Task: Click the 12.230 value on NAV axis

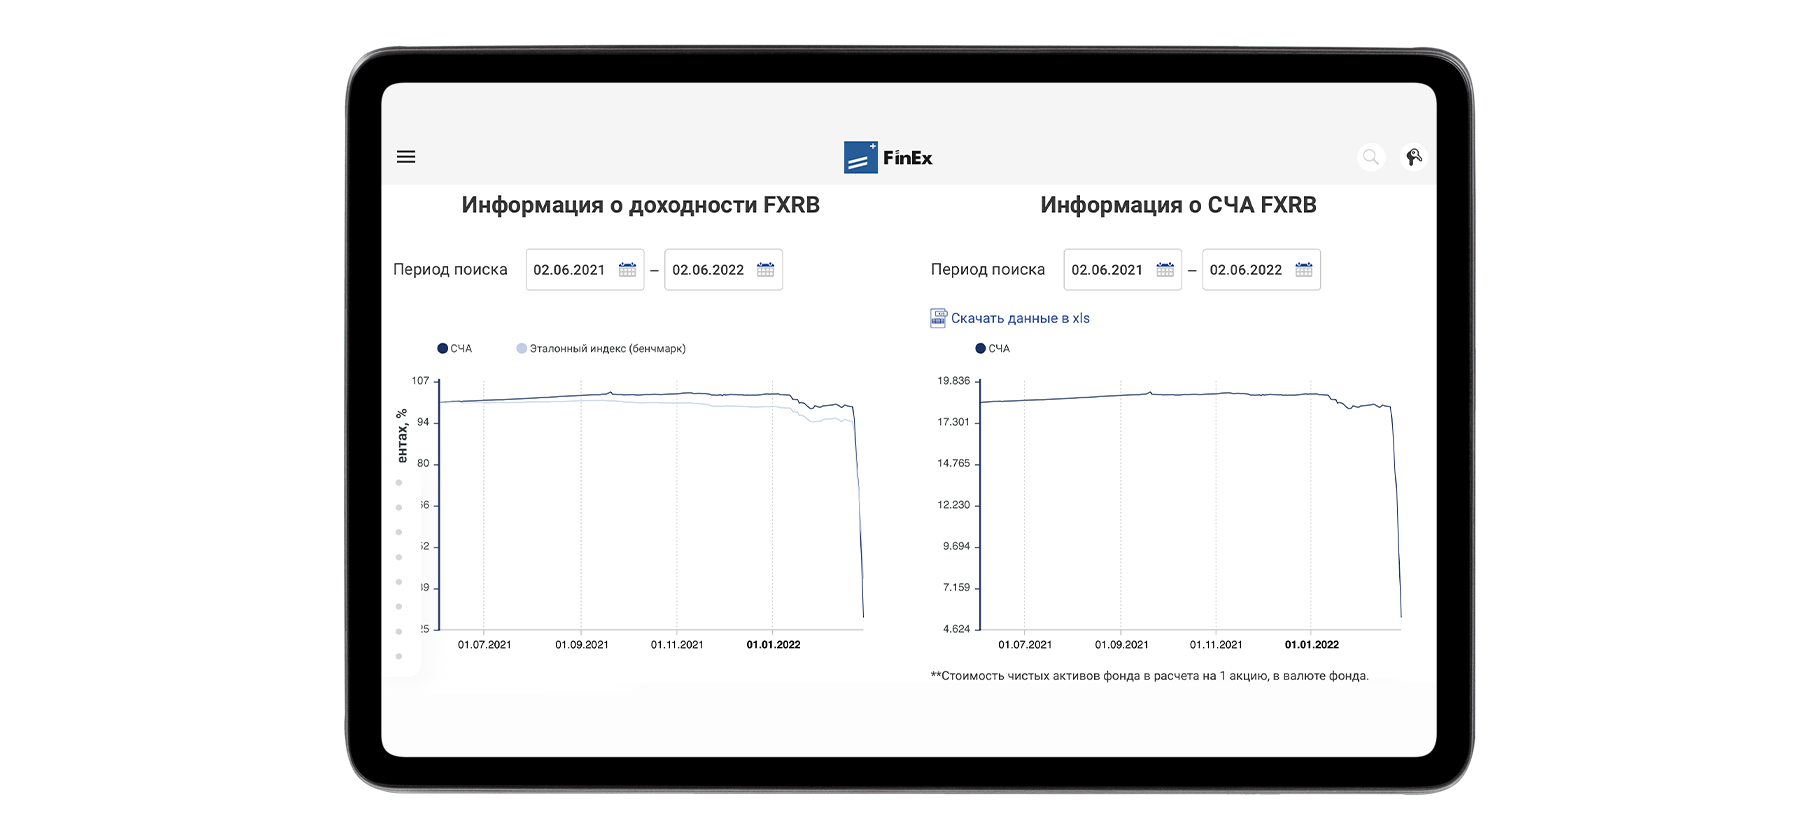Action: 953,505
